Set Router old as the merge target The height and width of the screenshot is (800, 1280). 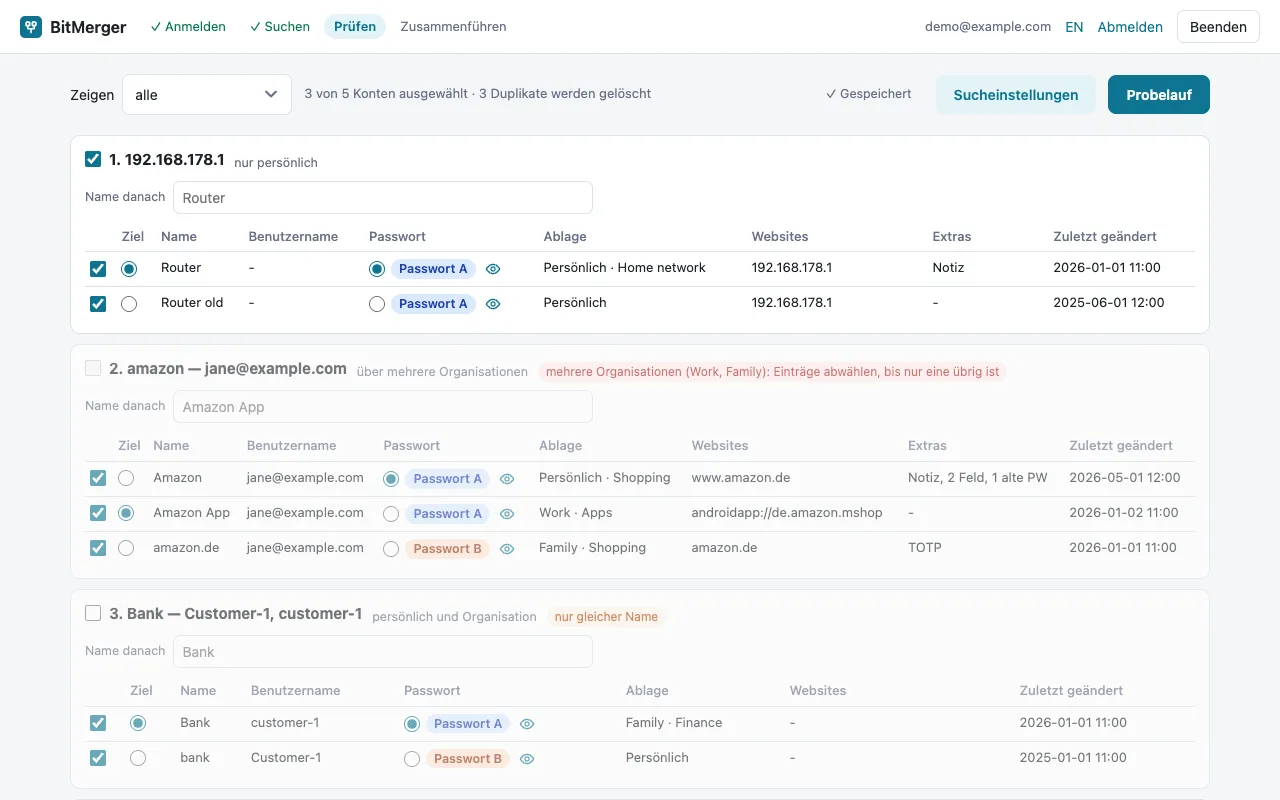point(129,304)
